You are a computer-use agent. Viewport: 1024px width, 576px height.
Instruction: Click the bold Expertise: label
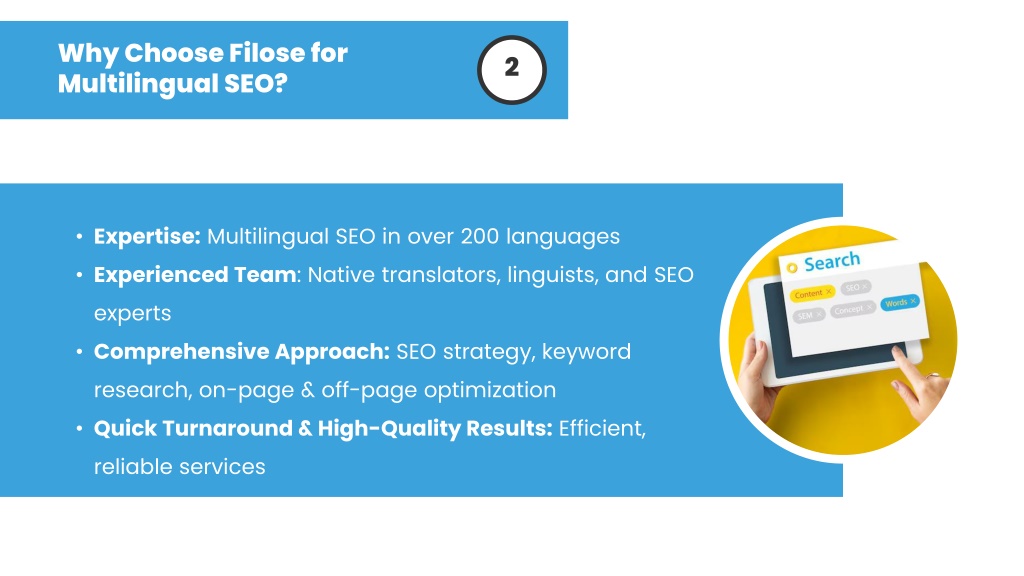[147, 236]
